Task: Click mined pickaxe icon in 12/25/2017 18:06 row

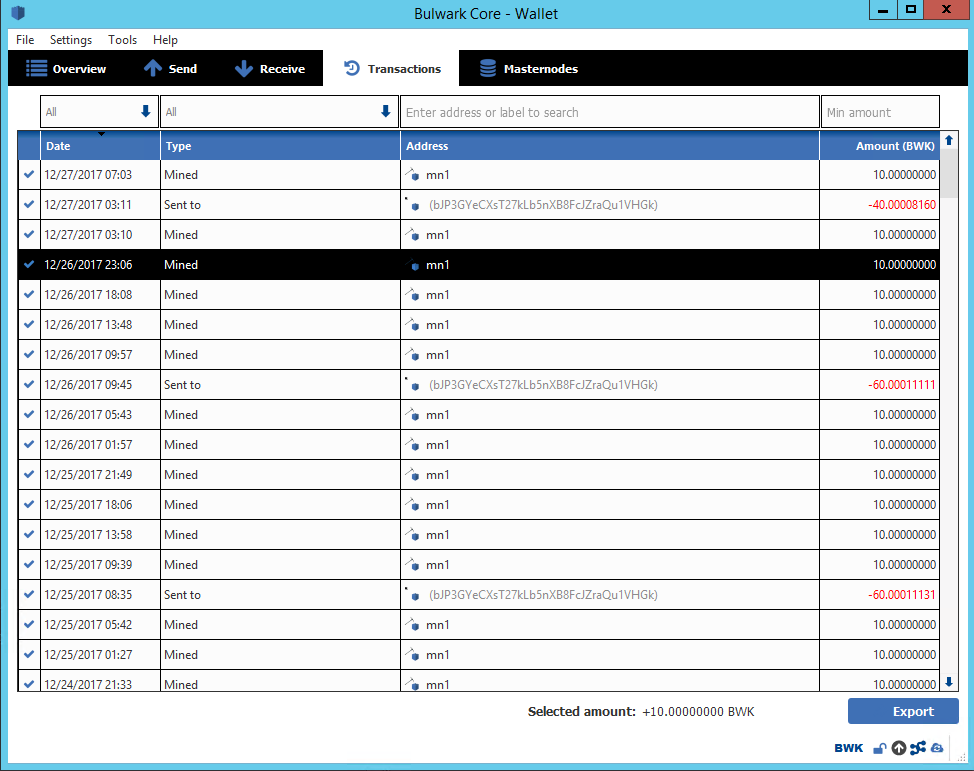Action: [x=412, y=504]
